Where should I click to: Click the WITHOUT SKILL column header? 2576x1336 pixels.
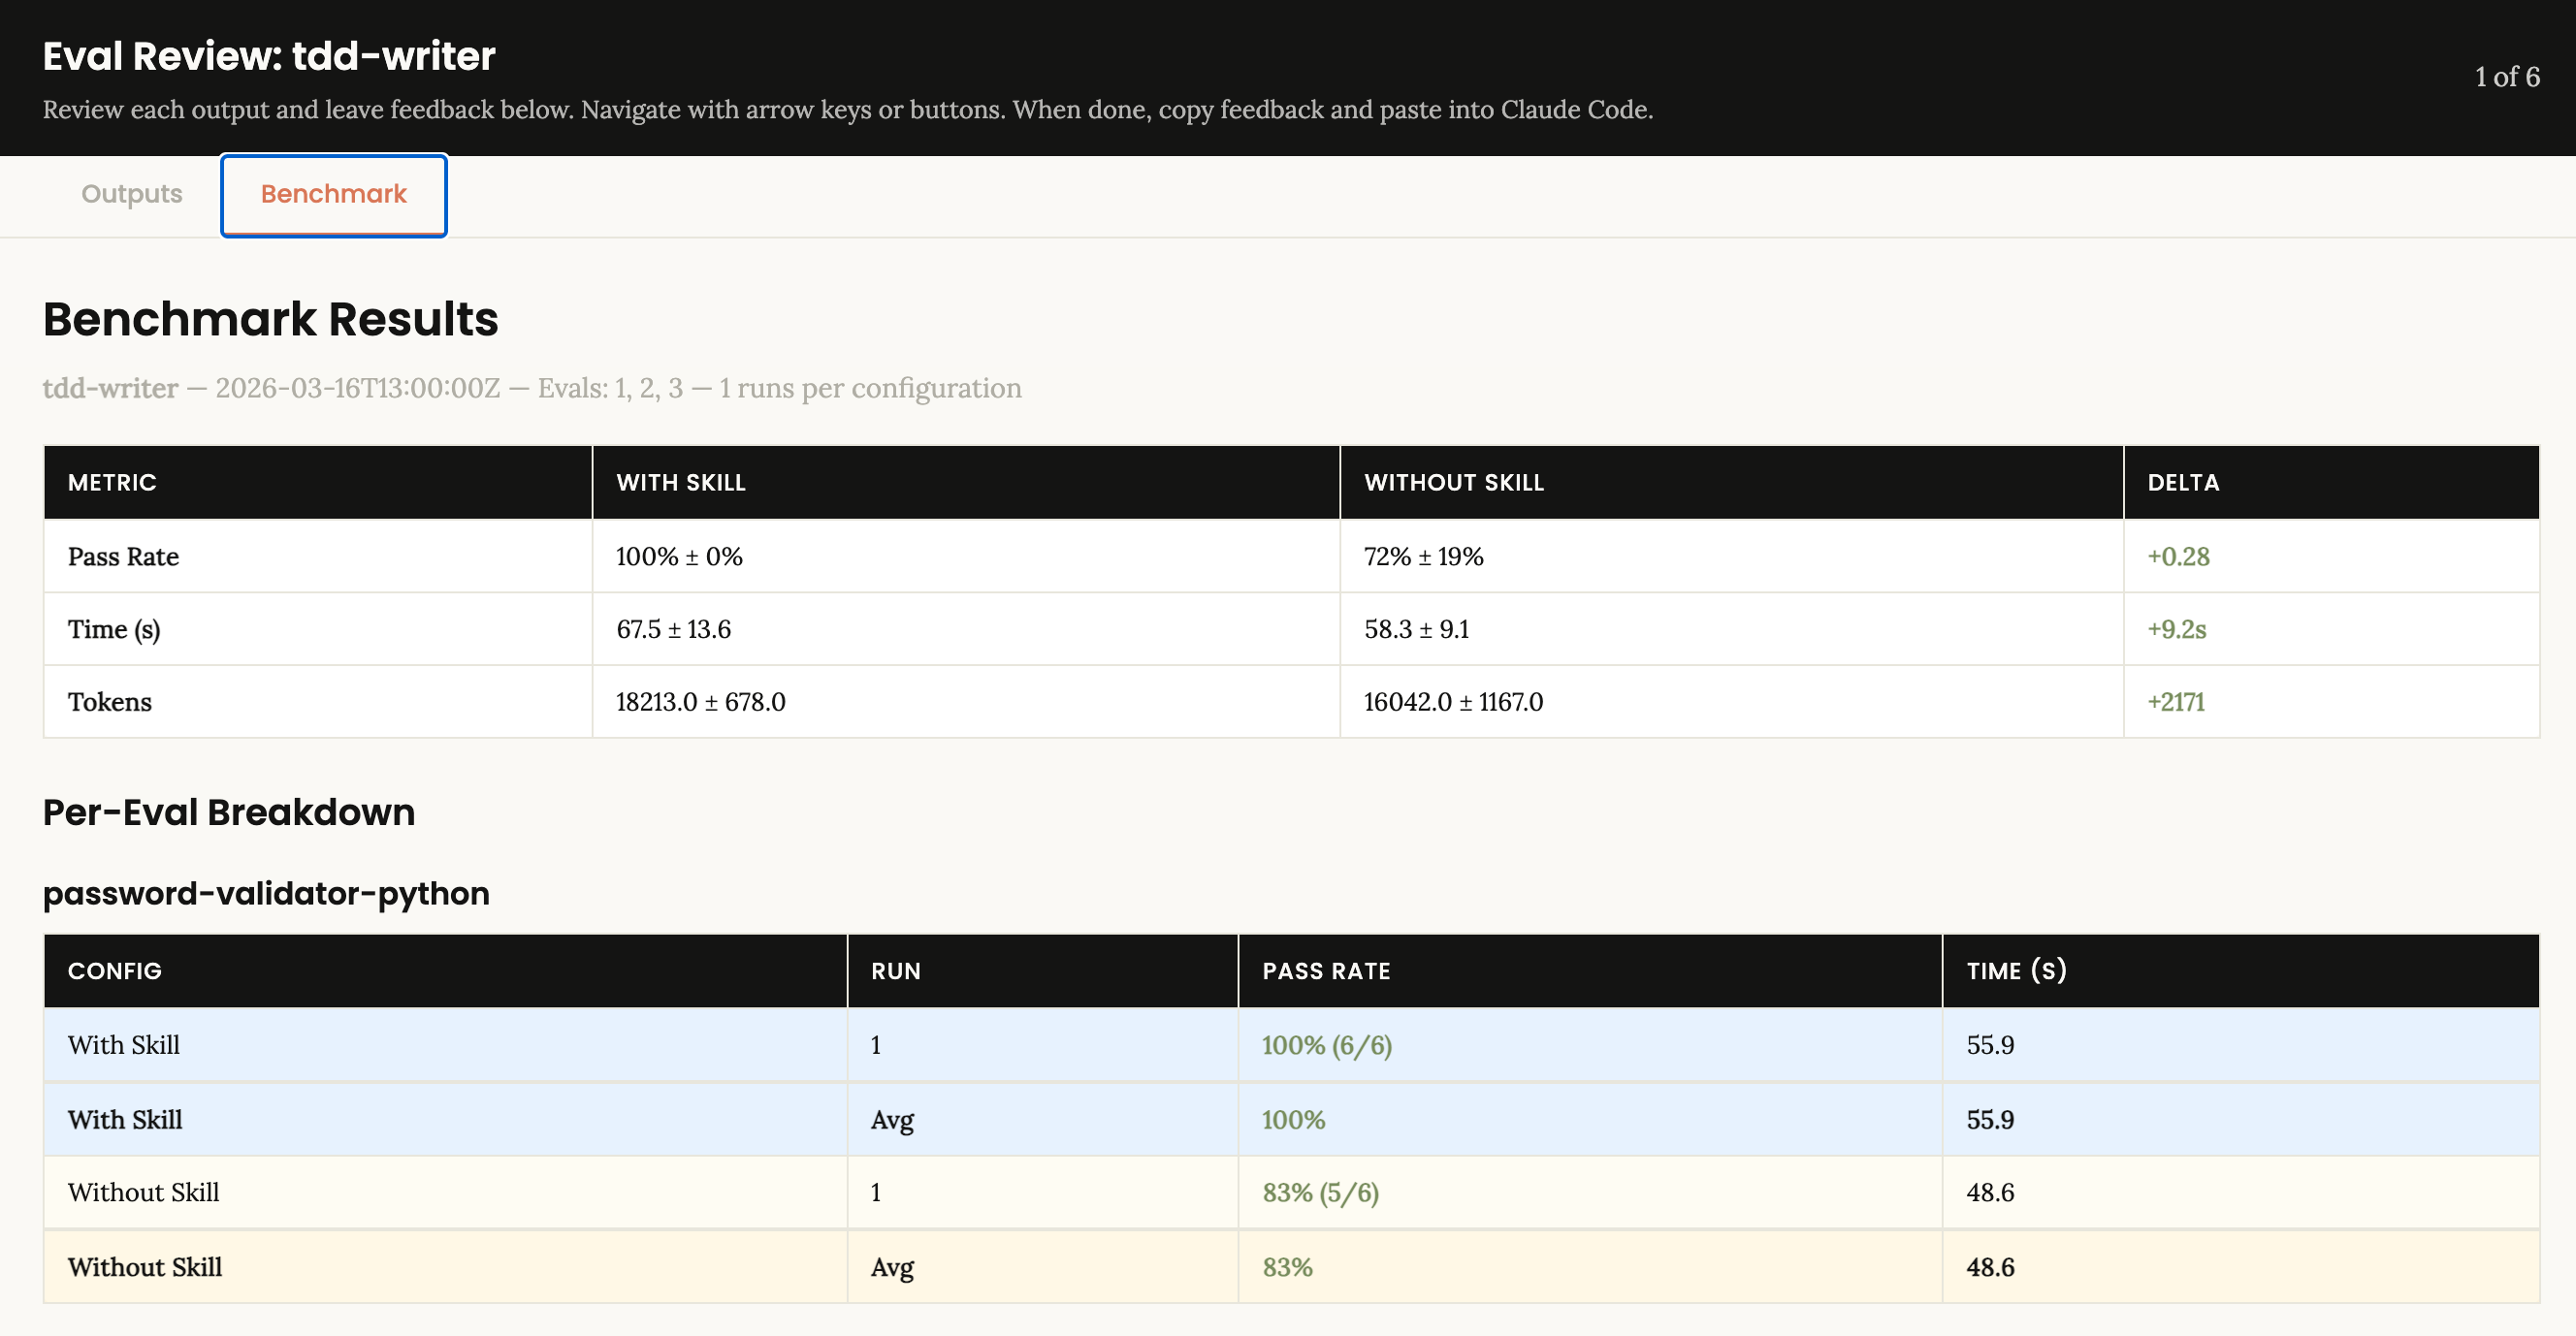tap(1453, 482)
